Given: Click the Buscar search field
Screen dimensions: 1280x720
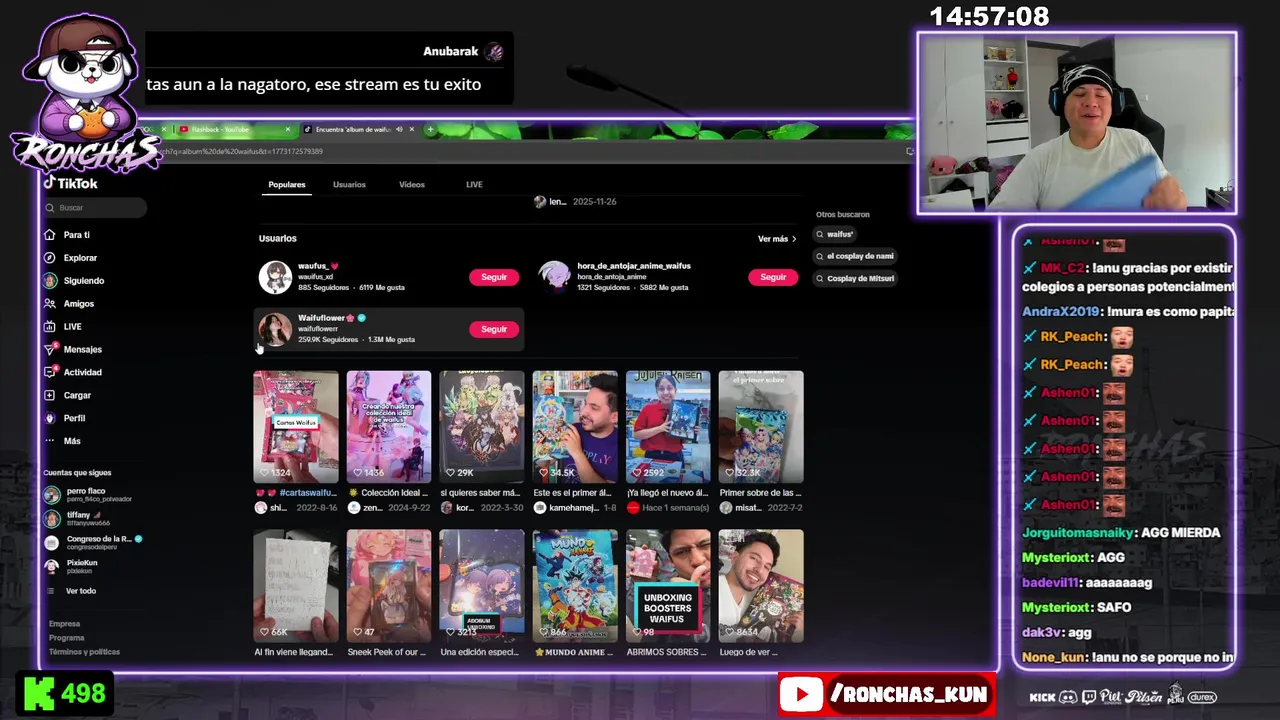Looking at the screenshot, I should coord(95,207).
